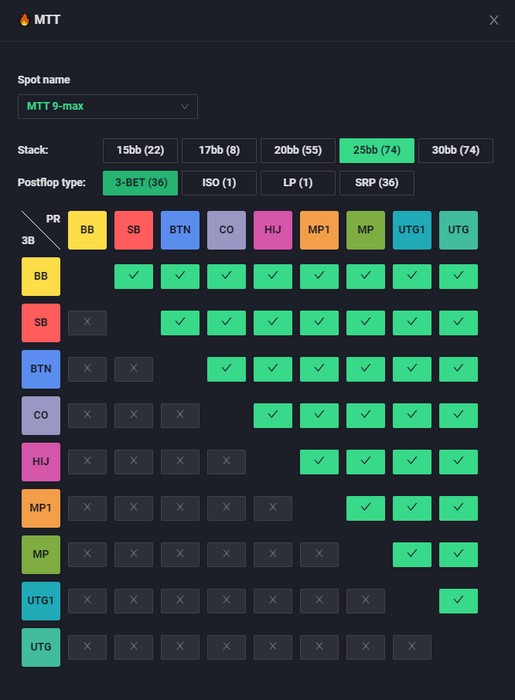Toggle checkmark cell for SB vs BTN
This screenshot has height=700, width=515.
click(180, 323)
